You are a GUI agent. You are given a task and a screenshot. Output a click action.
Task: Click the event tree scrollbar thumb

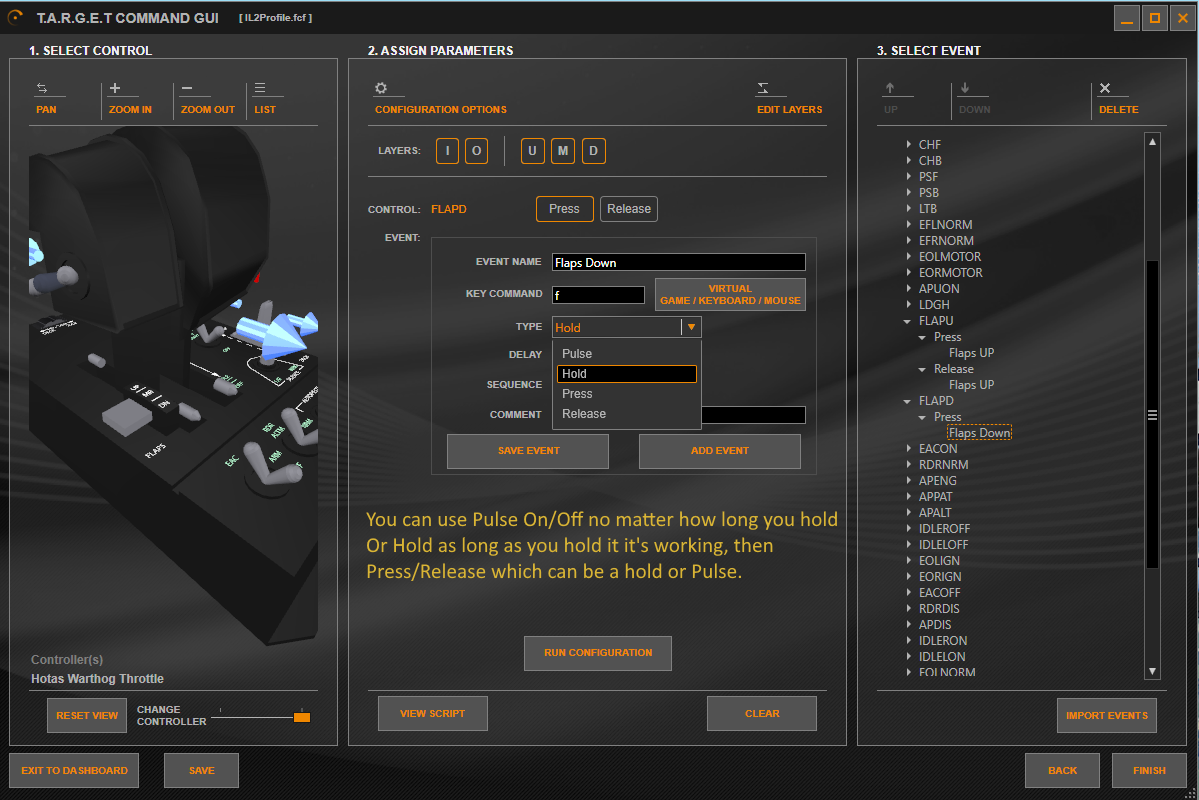1152,415
